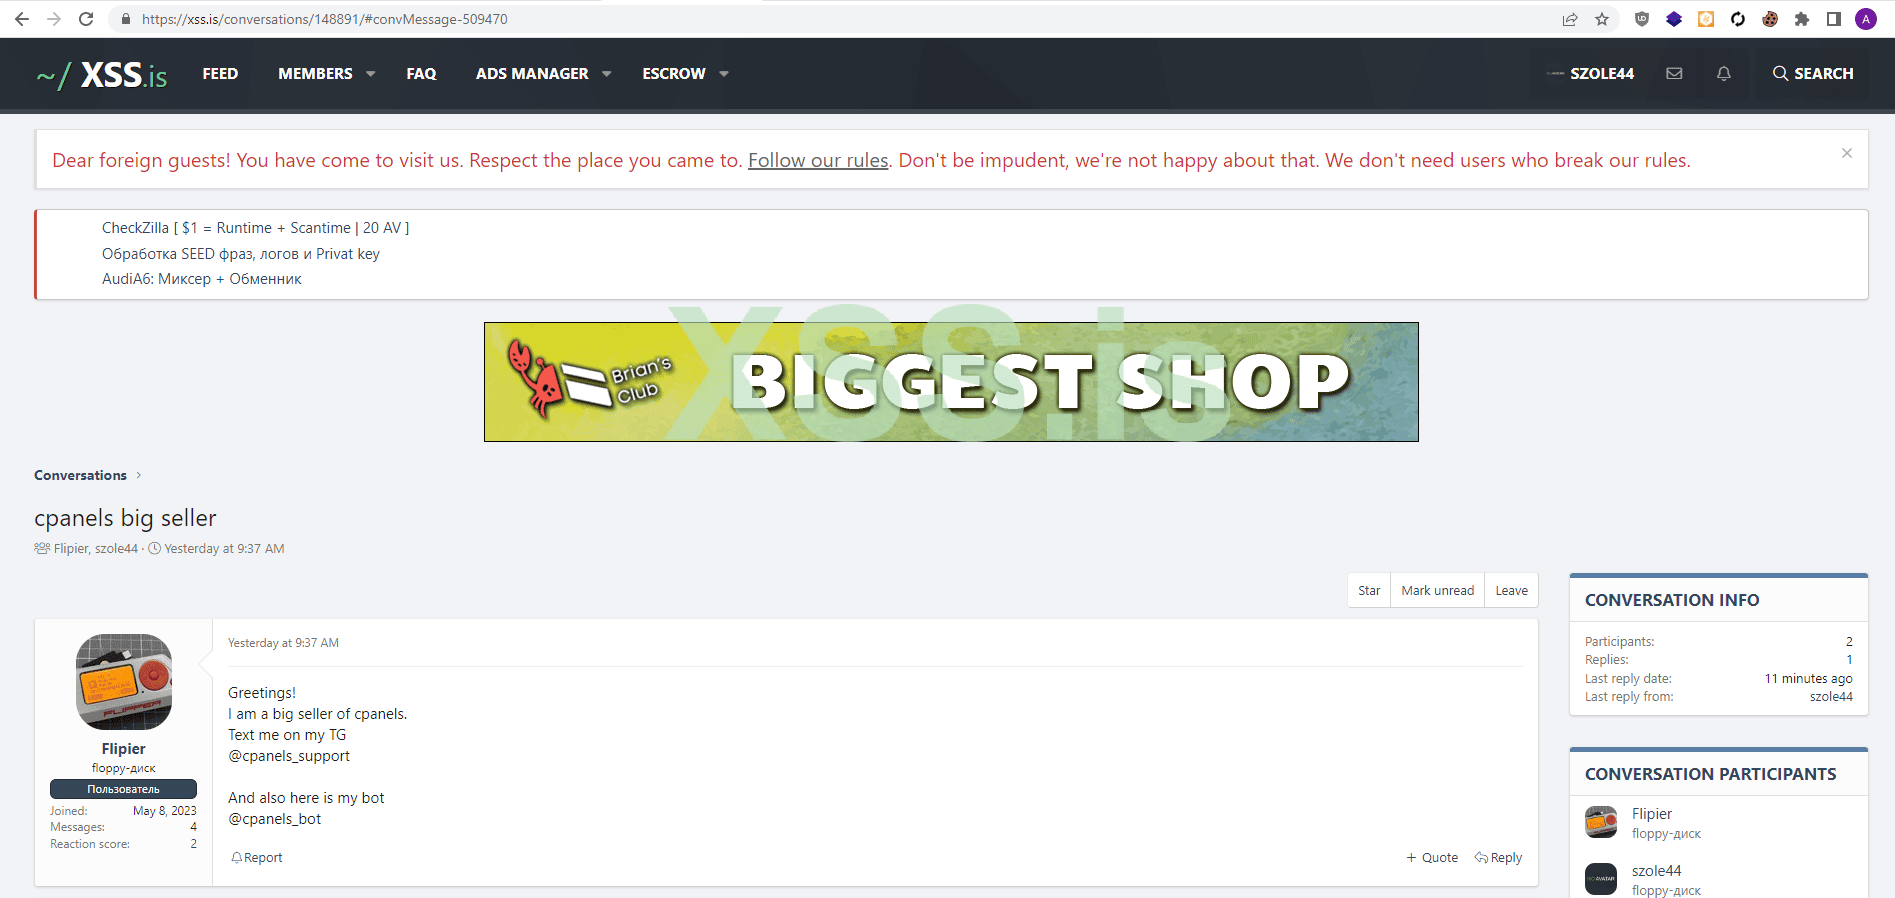Open the shield extension icon

click(x=1642, y=19)
